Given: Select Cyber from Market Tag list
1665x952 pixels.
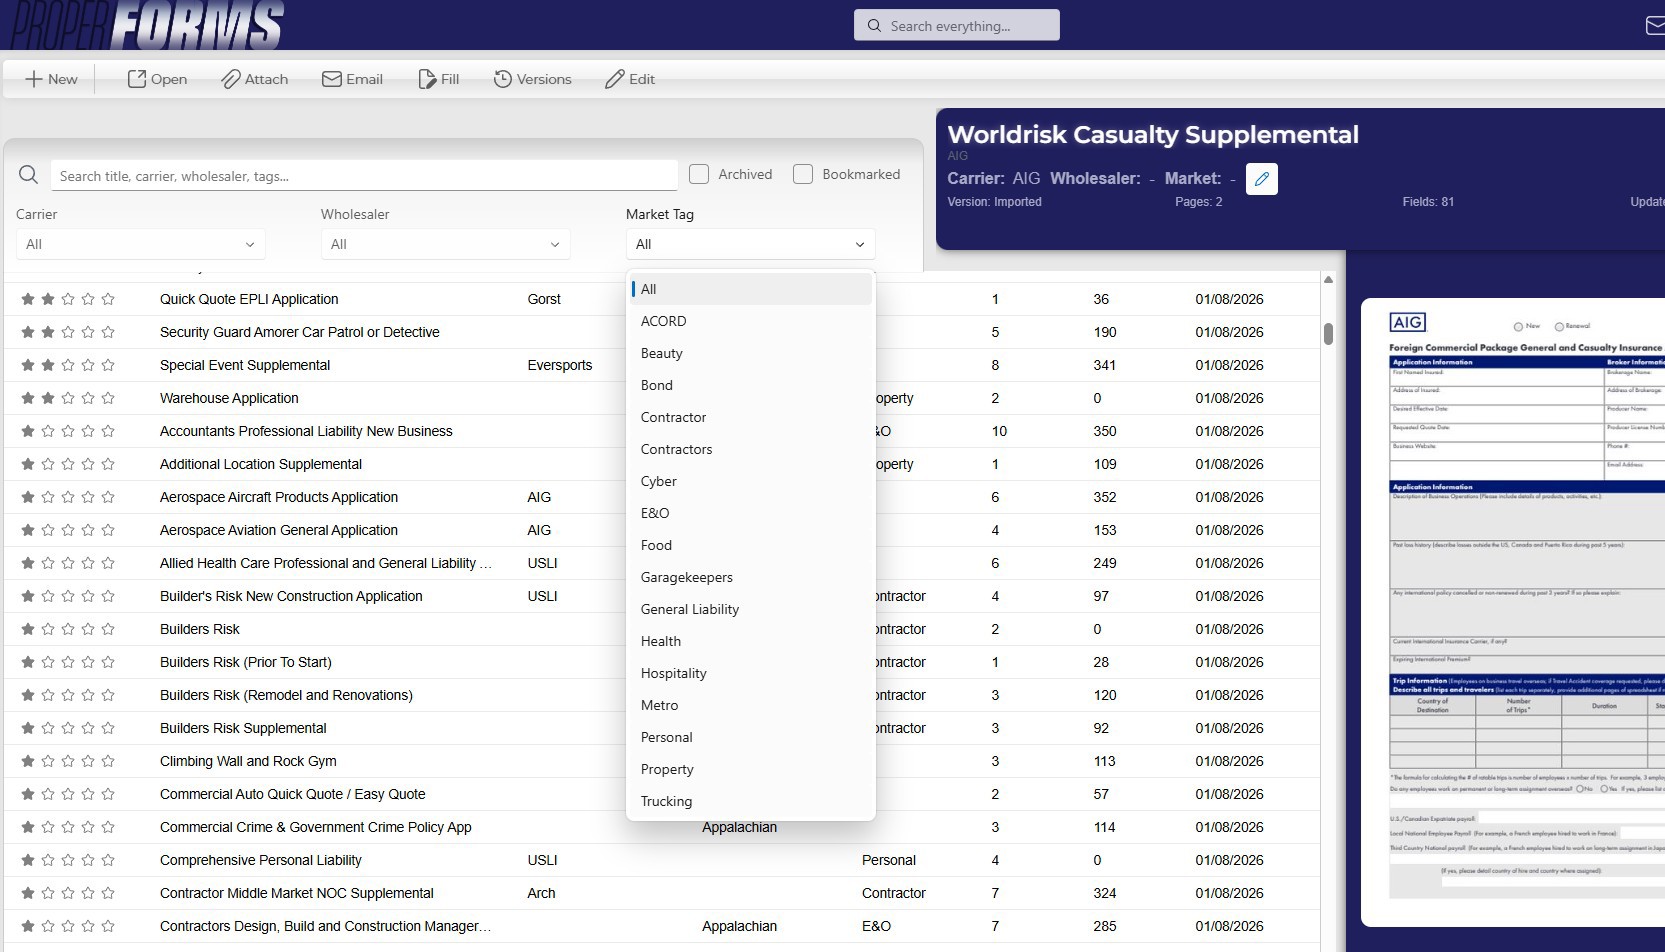Looking at the screenshot, I should pyautogui.click(x=659, y=481).
